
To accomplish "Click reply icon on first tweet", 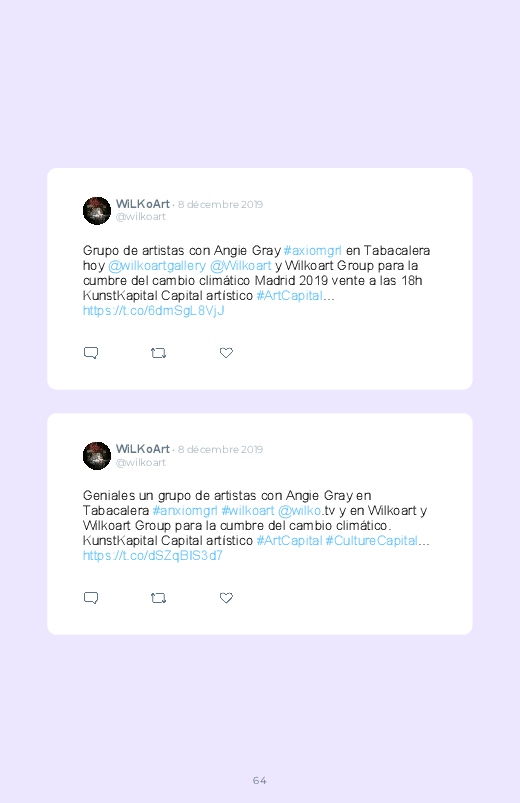I will click(x=91, y=353).
